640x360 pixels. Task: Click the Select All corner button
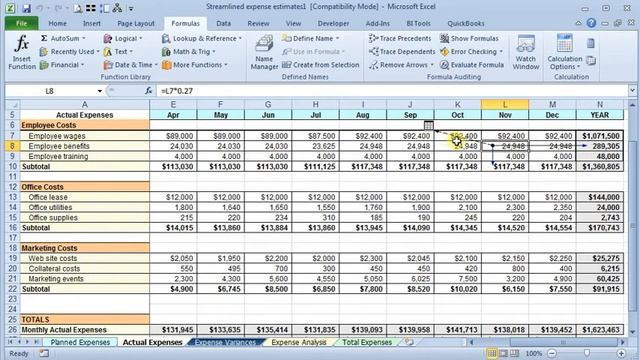click(12, 104)
